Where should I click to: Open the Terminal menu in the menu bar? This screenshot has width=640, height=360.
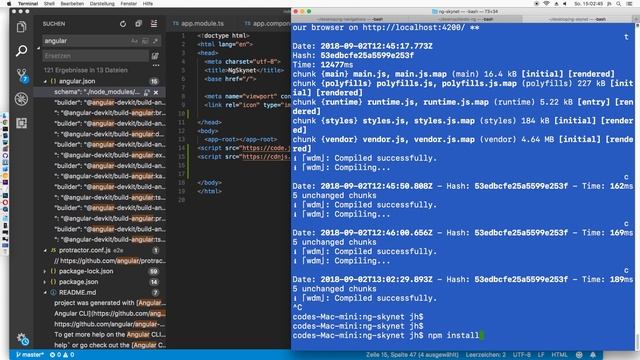click(x=28, y=3)
